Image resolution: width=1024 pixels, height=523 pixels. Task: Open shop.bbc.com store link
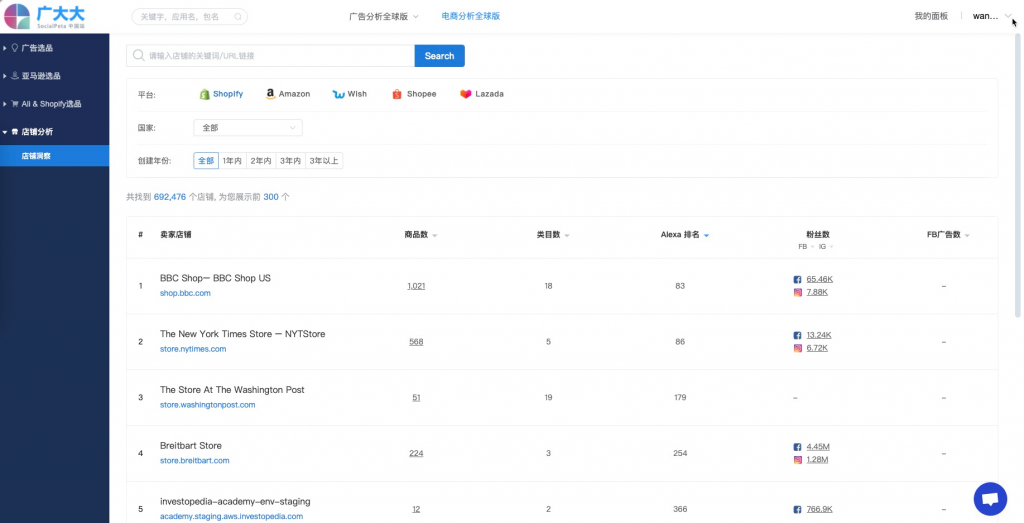coord(185,293)
